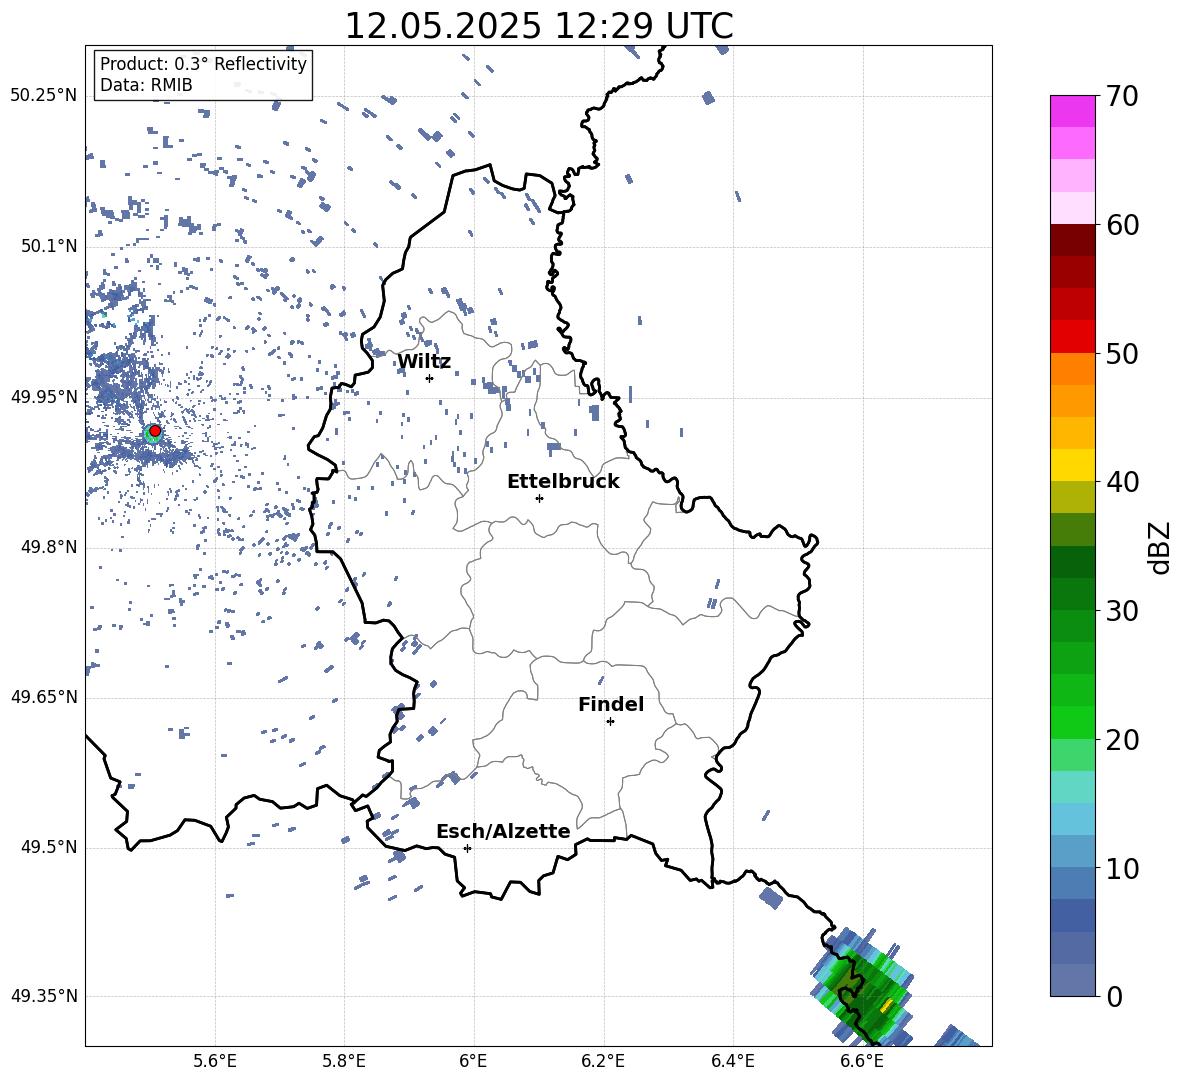Click the 49.95°N latitude label

44,397
